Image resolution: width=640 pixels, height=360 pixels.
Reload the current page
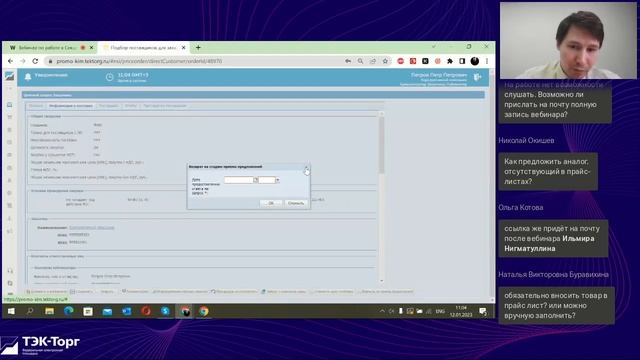[x=35, y=61]
